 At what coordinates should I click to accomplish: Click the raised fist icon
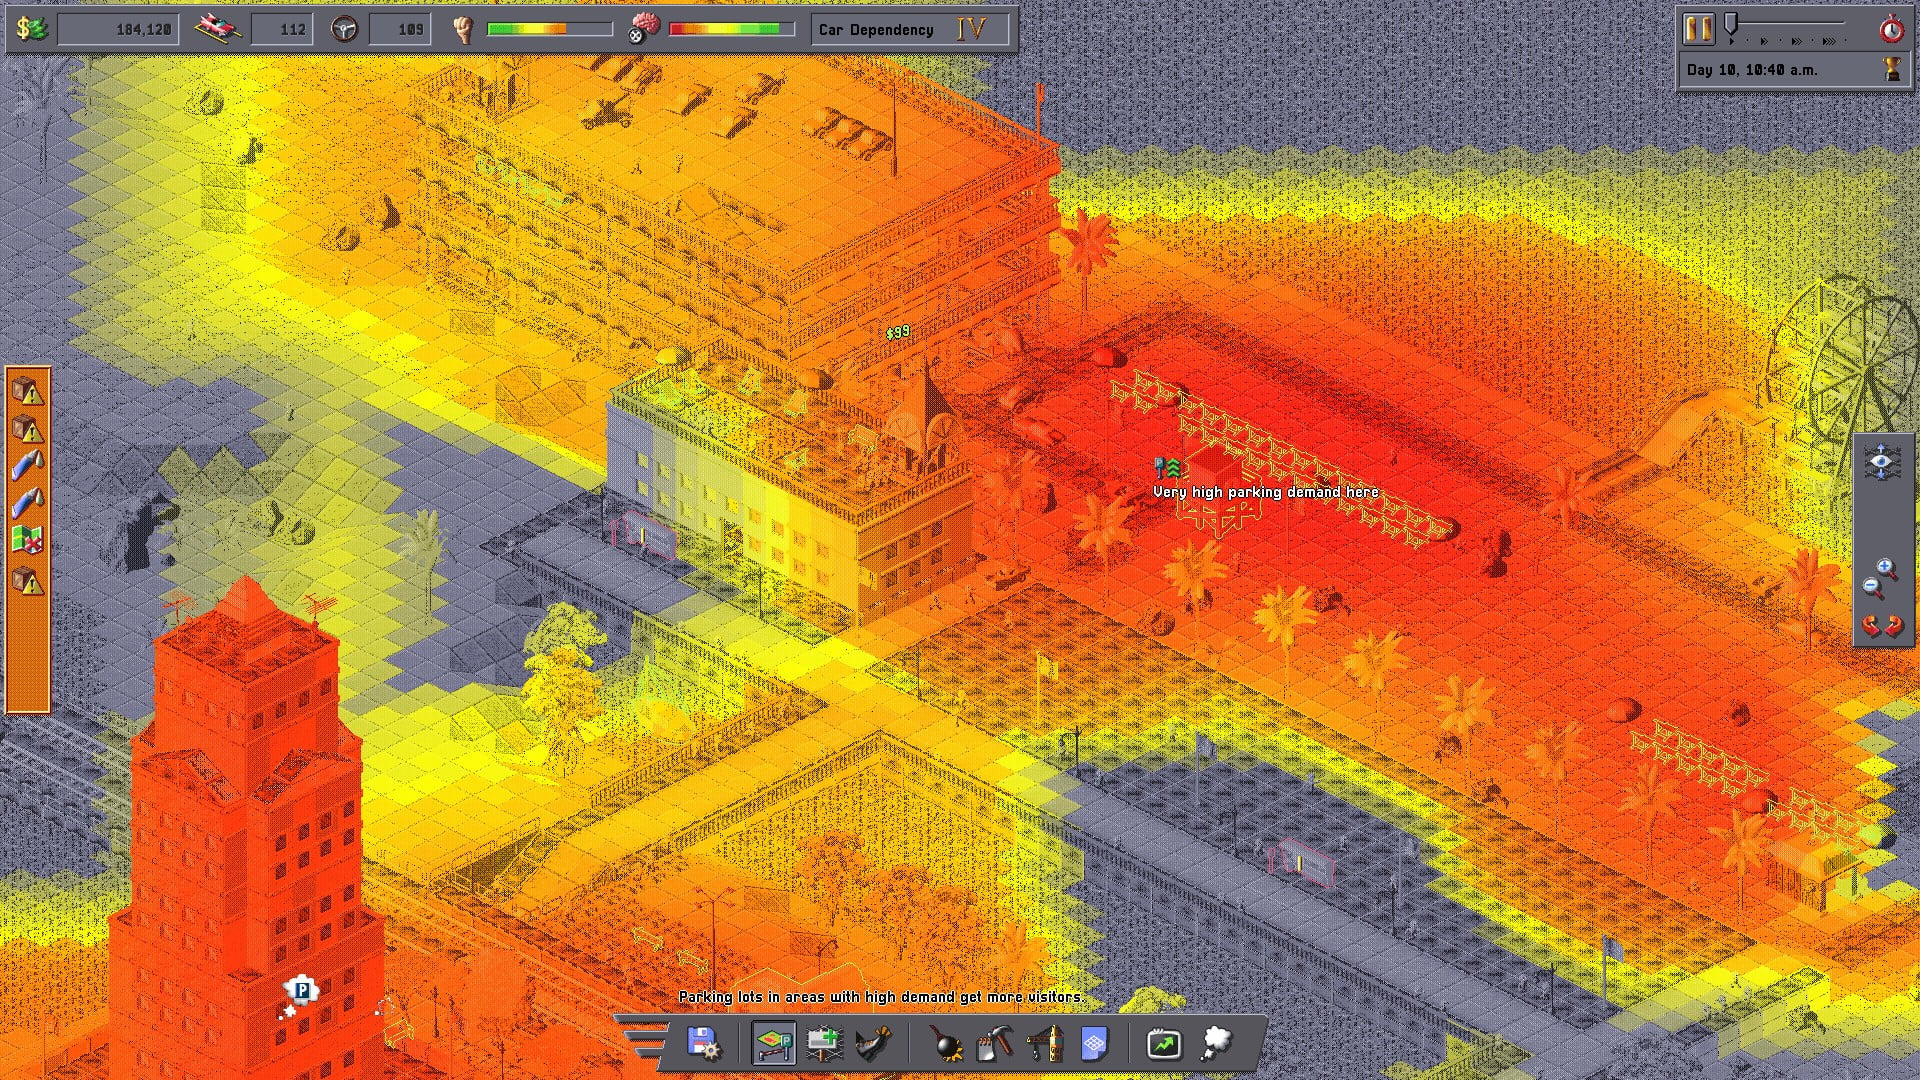(462, 29)
